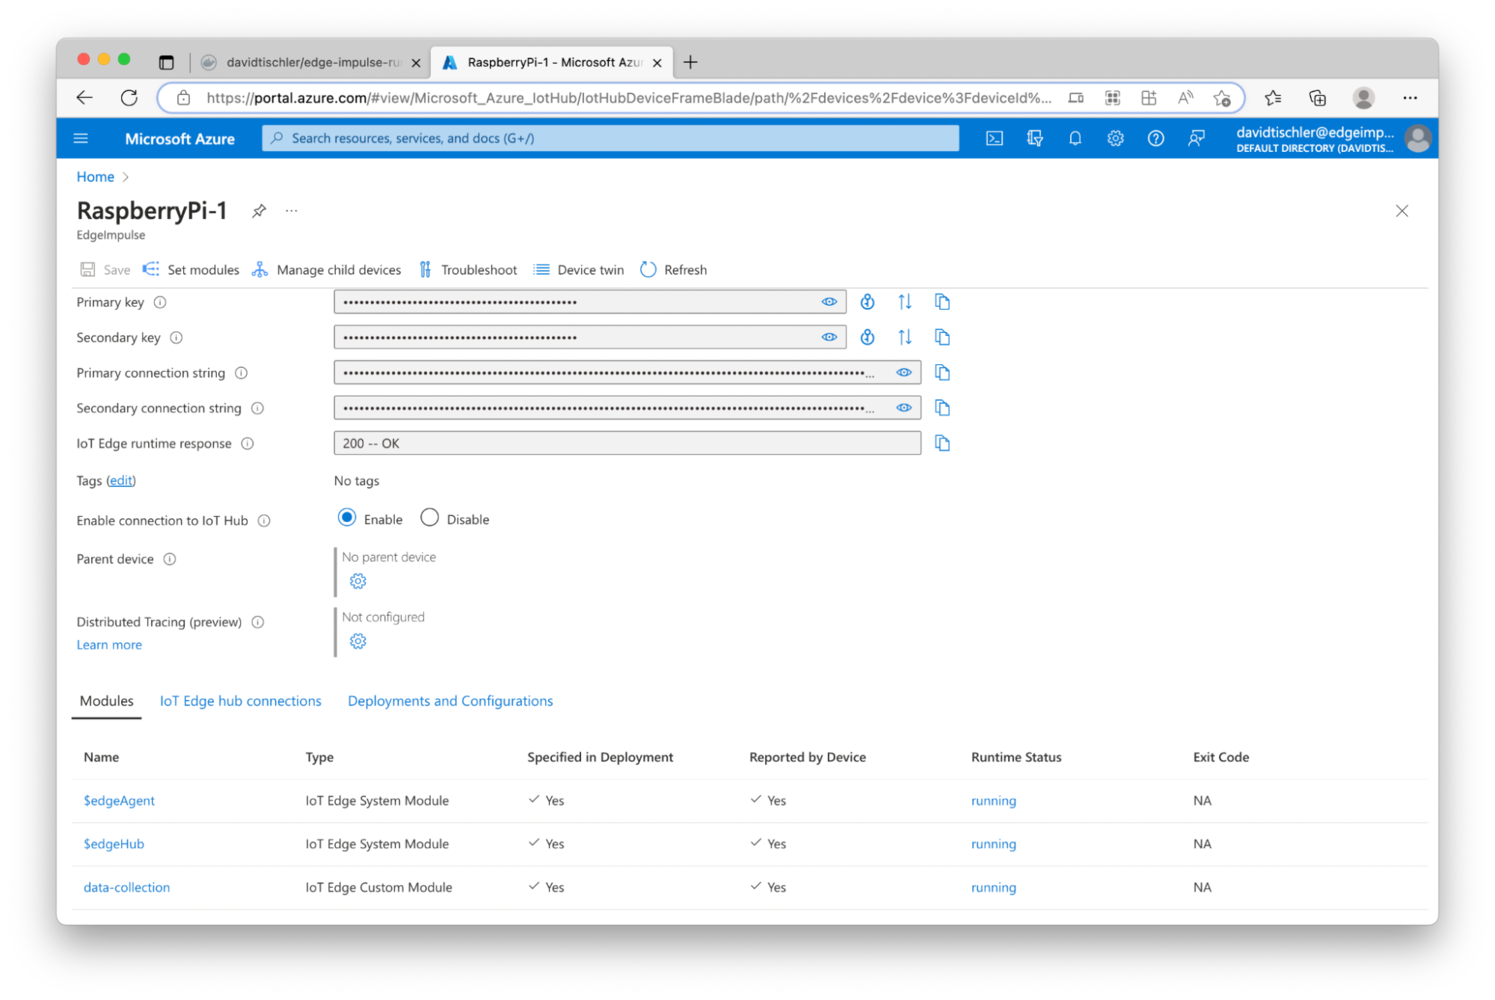The image size is (1495, 1000).
Task: Regenerate the Primary key
Action: [x=867, y=302]
